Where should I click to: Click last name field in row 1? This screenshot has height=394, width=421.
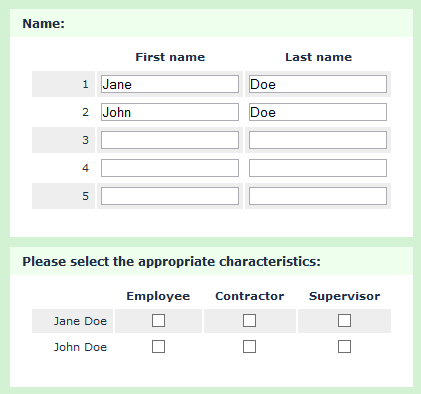(318, 84)
